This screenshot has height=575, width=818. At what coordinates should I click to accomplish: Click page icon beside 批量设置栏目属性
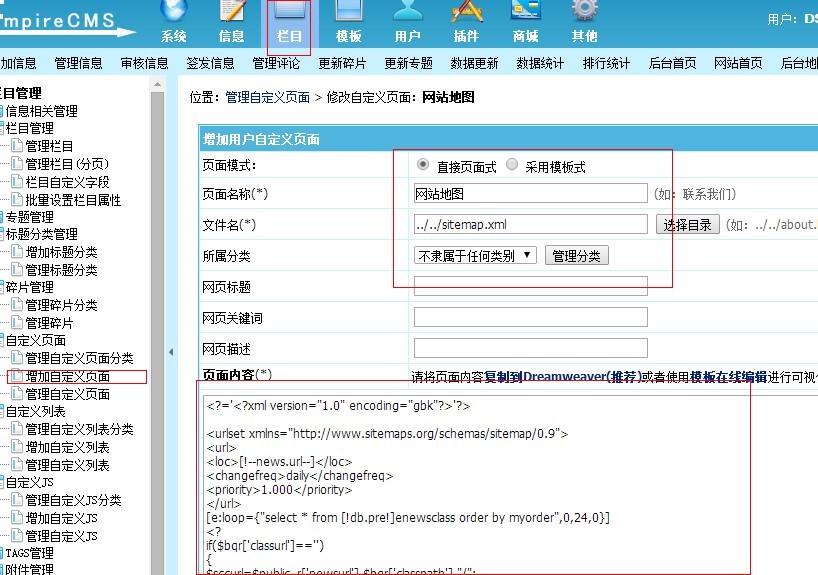(x=17, y=199)
